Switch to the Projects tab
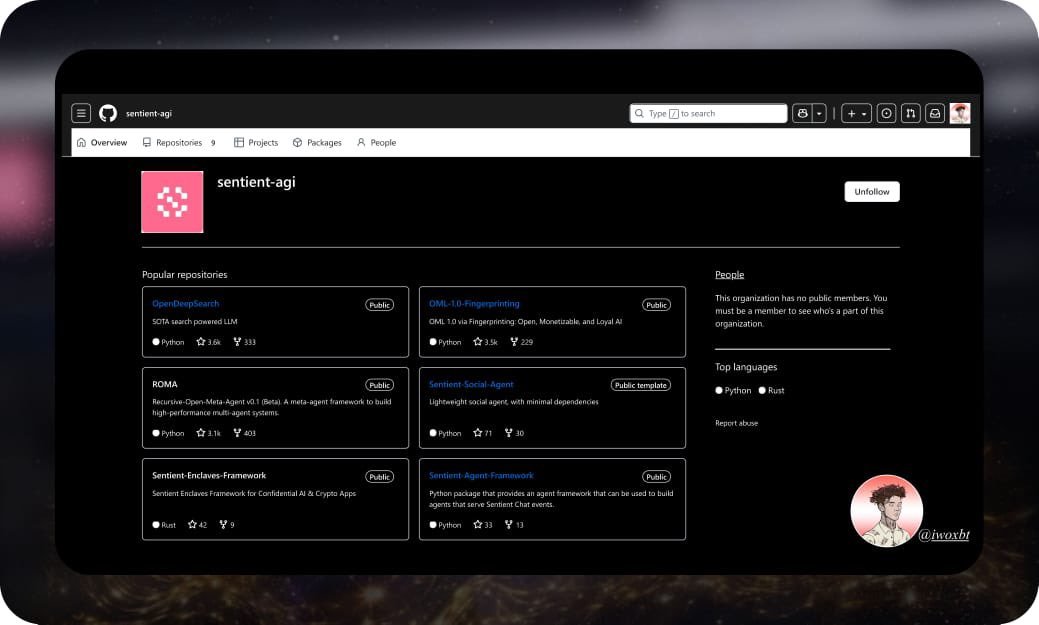 (256, 142)
